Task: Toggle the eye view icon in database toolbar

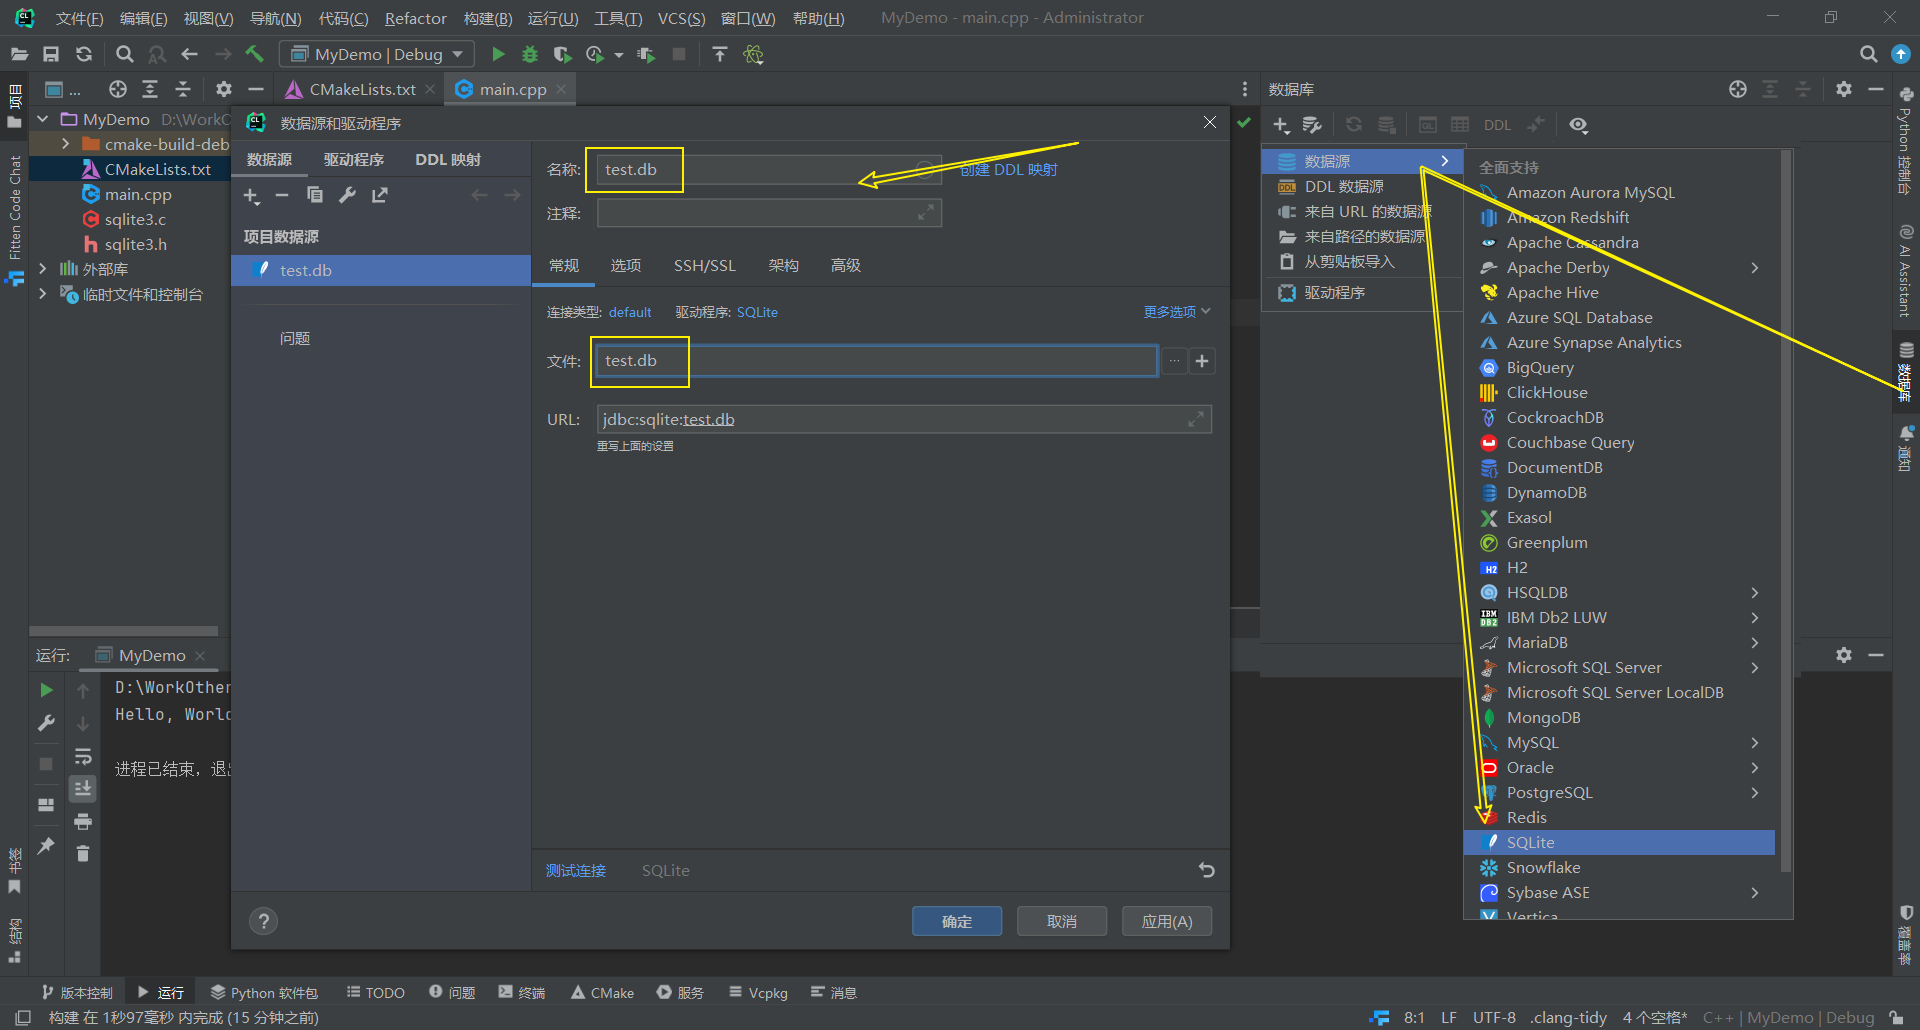Action: (x=1578, y=125)
